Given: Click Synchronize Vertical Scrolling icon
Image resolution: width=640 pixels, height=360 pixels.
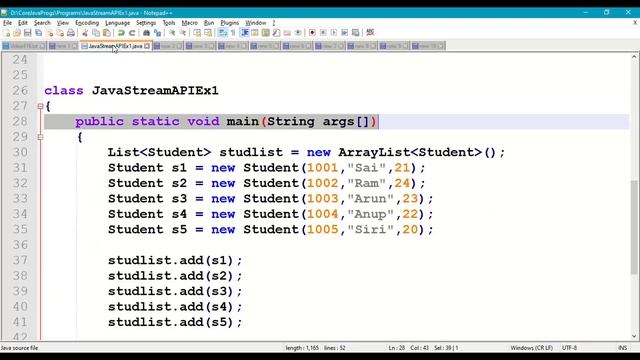Looking at the screenshot, I should (197, 33).
